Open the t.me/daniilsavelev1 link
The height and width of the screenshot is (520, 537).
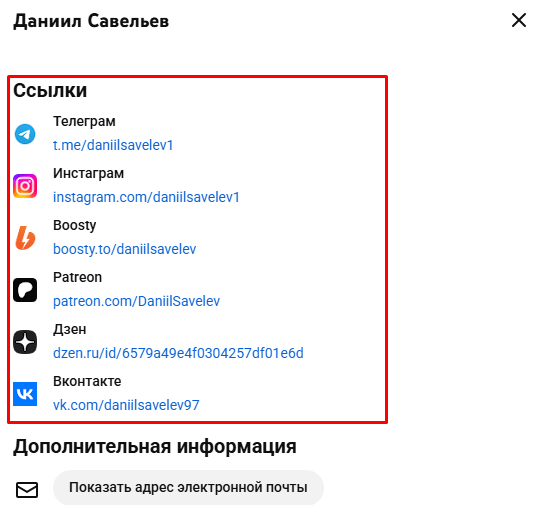(x=113, y=145)
